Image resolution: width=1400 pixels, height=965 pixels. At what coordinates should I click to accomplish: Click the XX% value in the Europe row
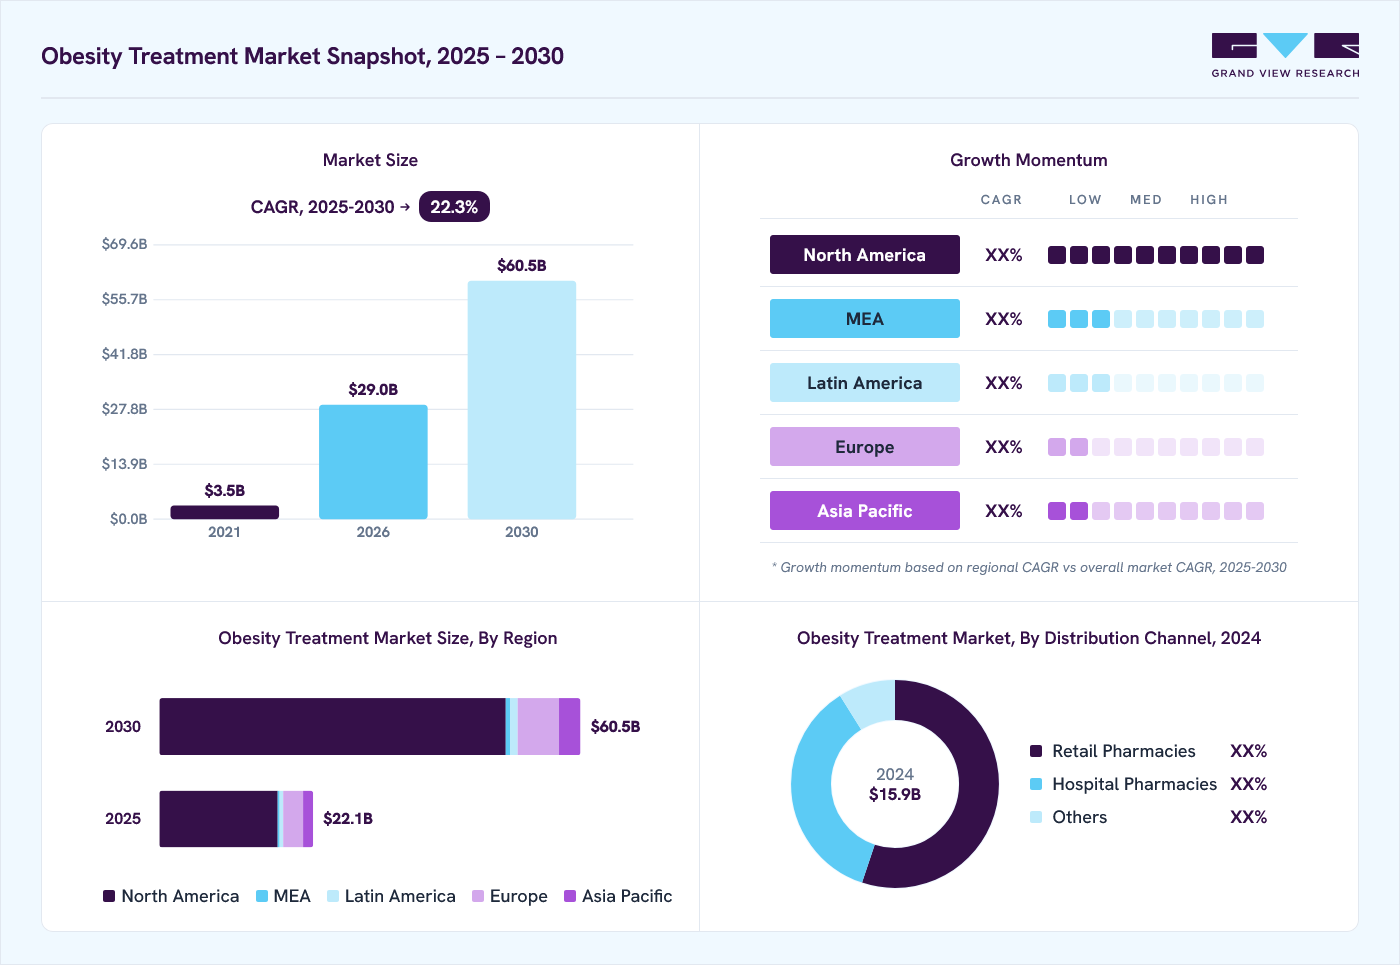tap(1004, 447)
